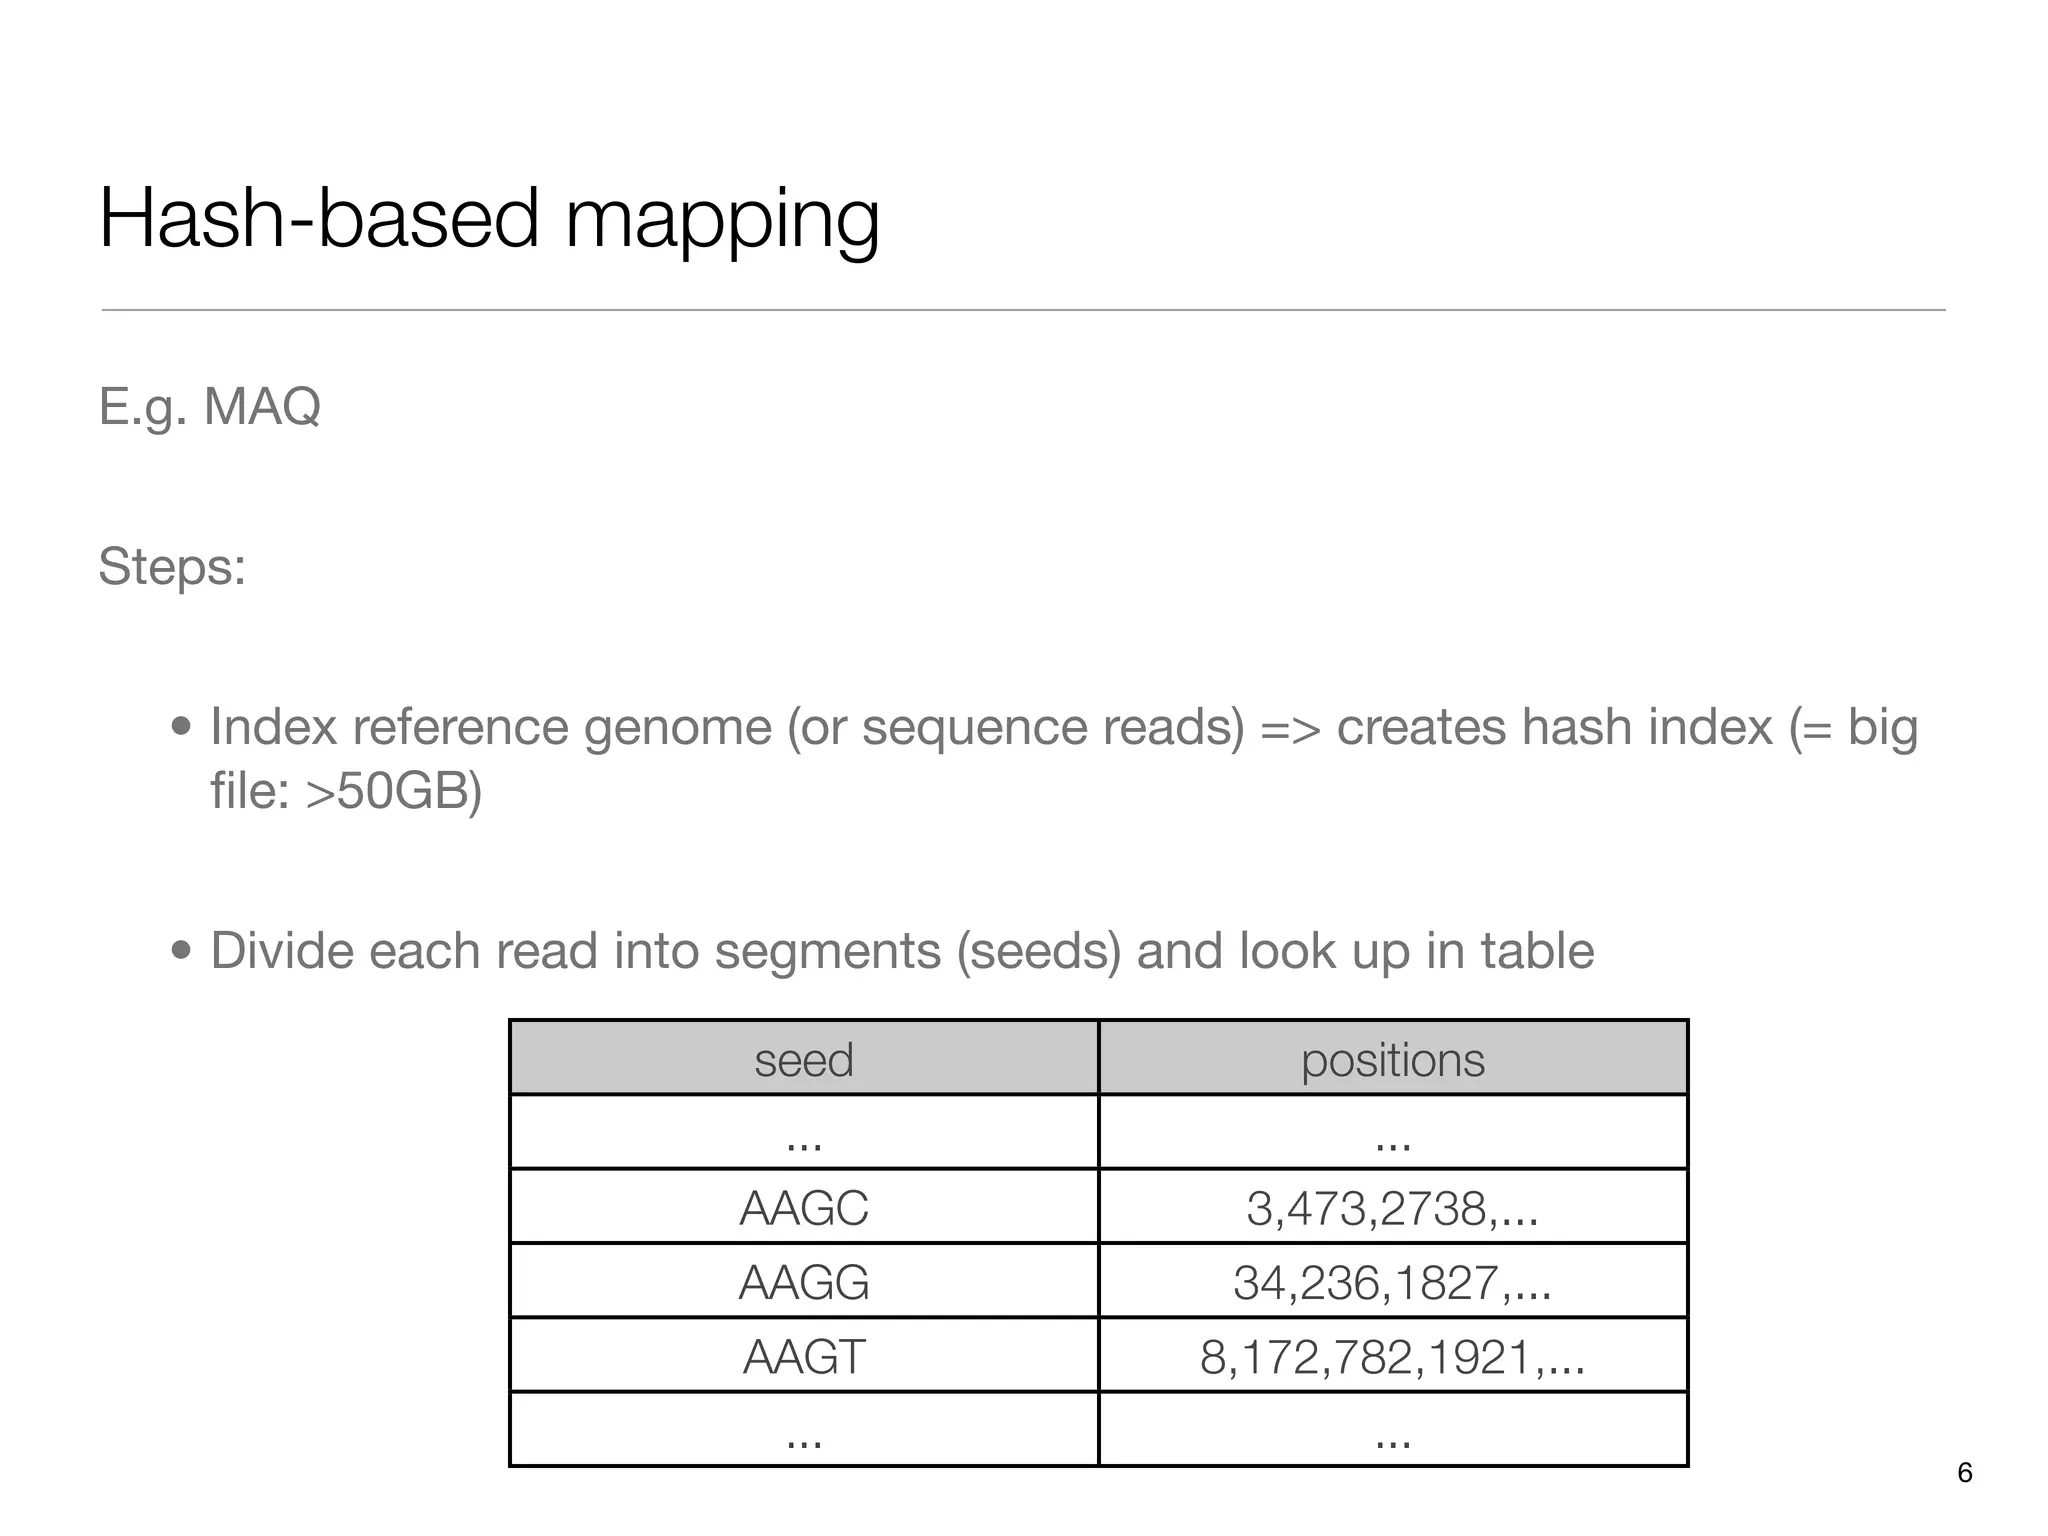The height and width of the screenshot is (1536, 2048).
Task: Select the 'AAGC' seed cell
Action: 804,1207
